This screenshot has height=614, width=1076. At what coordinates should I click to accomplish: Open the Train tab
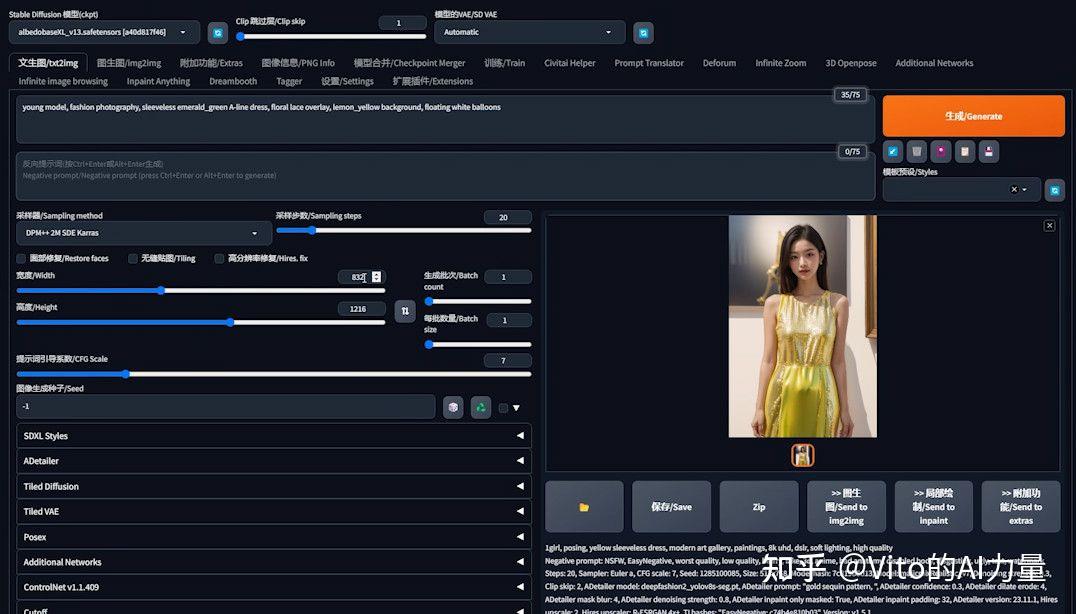point(504,63)
